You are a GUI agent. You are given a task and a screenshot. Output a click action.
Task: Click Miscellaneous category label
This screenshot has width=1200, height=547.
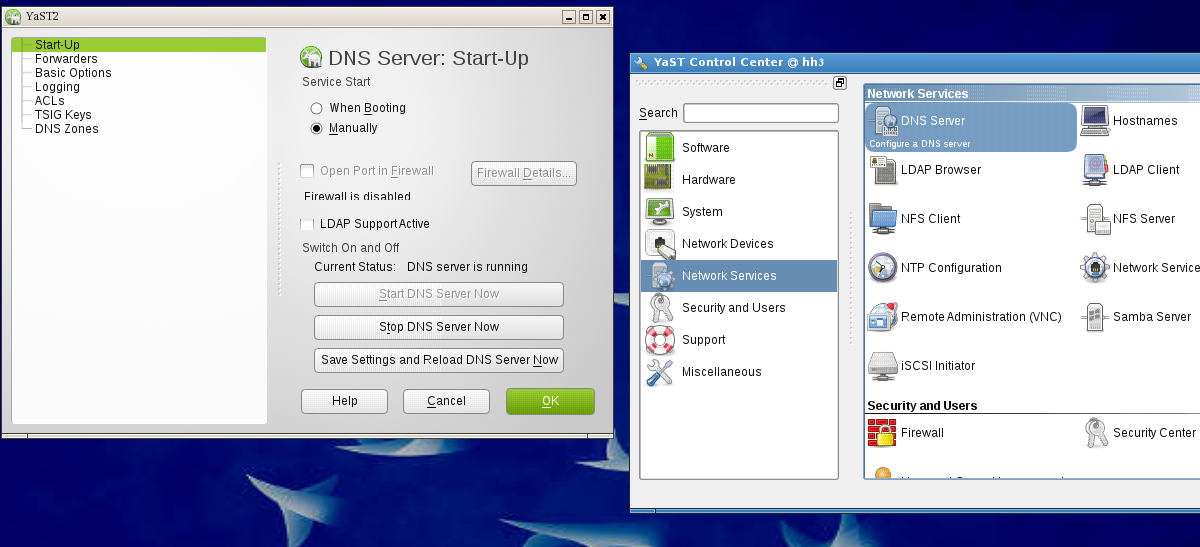(722, 372)
